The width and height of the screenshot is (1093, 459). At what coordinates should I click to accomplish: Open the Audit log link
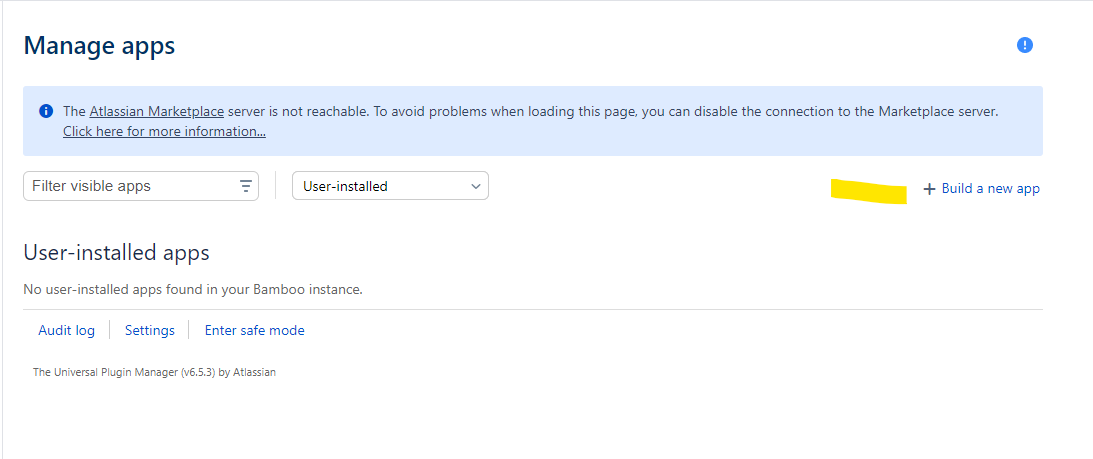coord(66,331)
